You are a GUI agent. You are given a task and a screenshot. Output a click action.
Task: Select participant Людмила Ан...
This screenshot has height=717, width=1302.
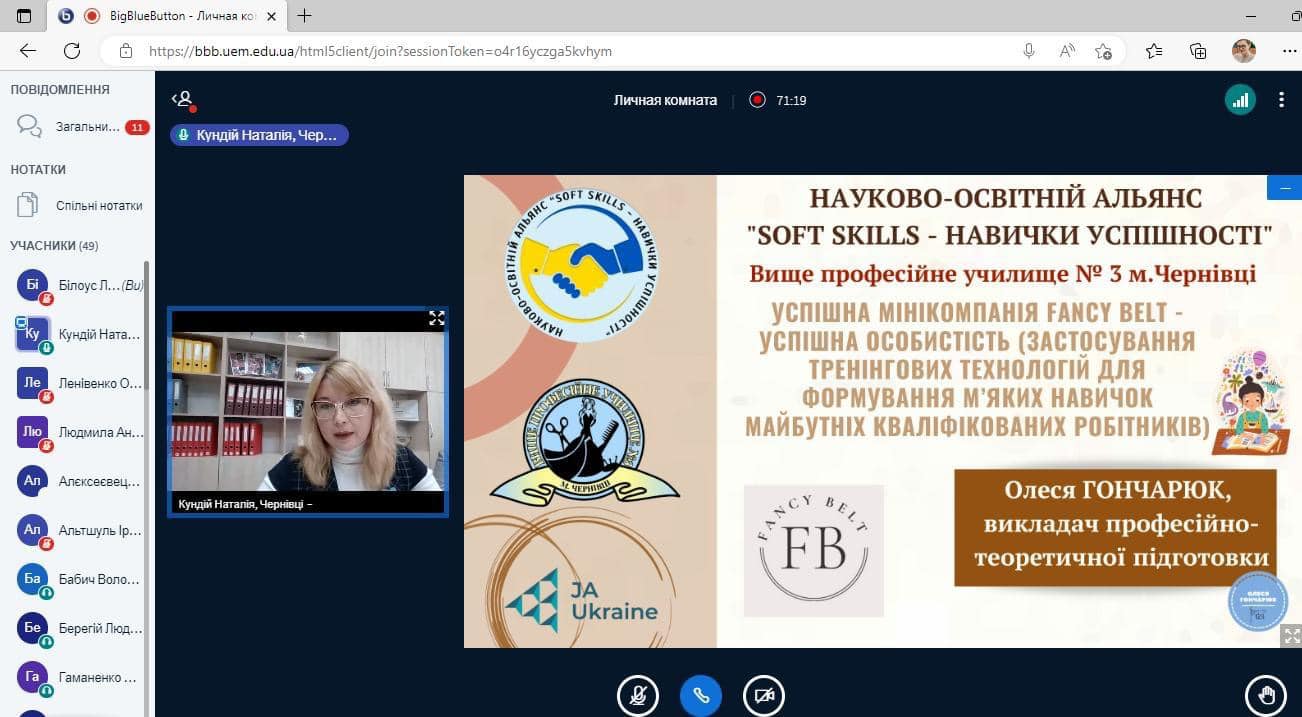coord(80,432)
